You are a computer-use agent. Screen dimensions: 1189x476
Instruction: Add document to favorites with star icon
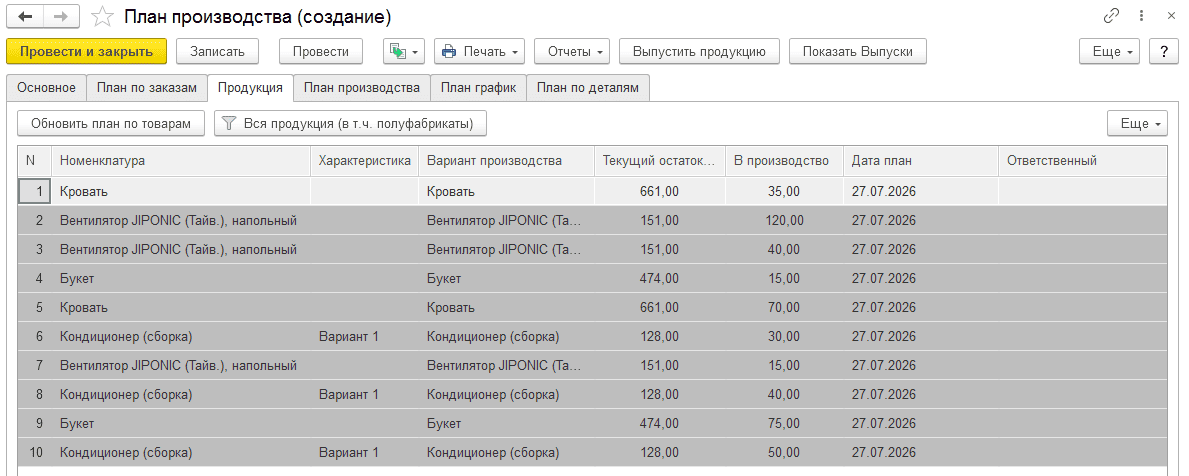102,16
